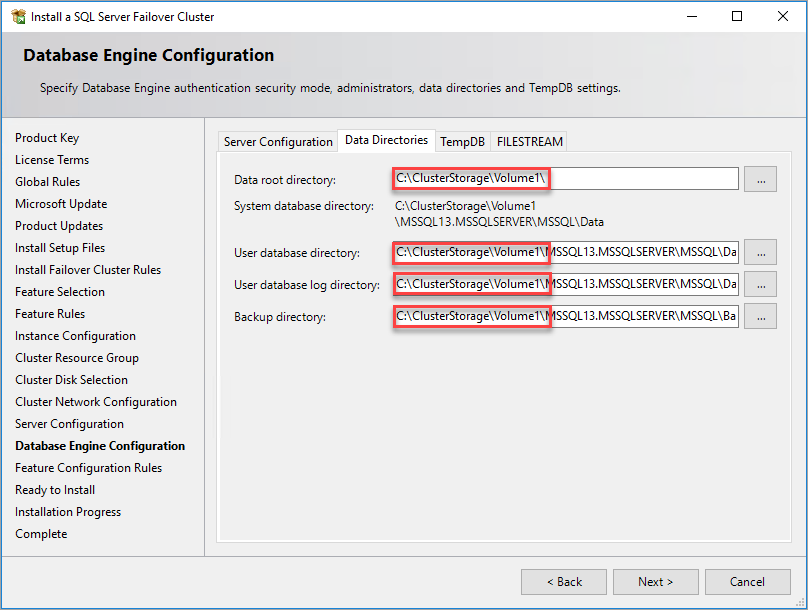Viewport: 808px width, 610px height.
Task: Browse for the Backup directory
Action: (x=760, y=316)
